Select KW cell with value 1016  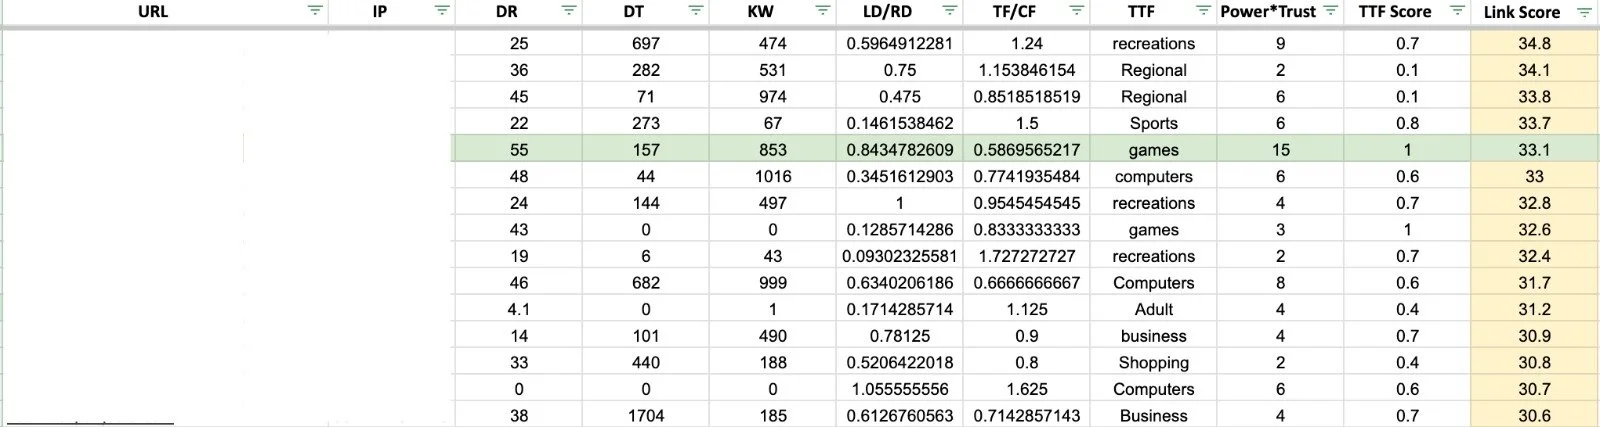pos(772,176)
